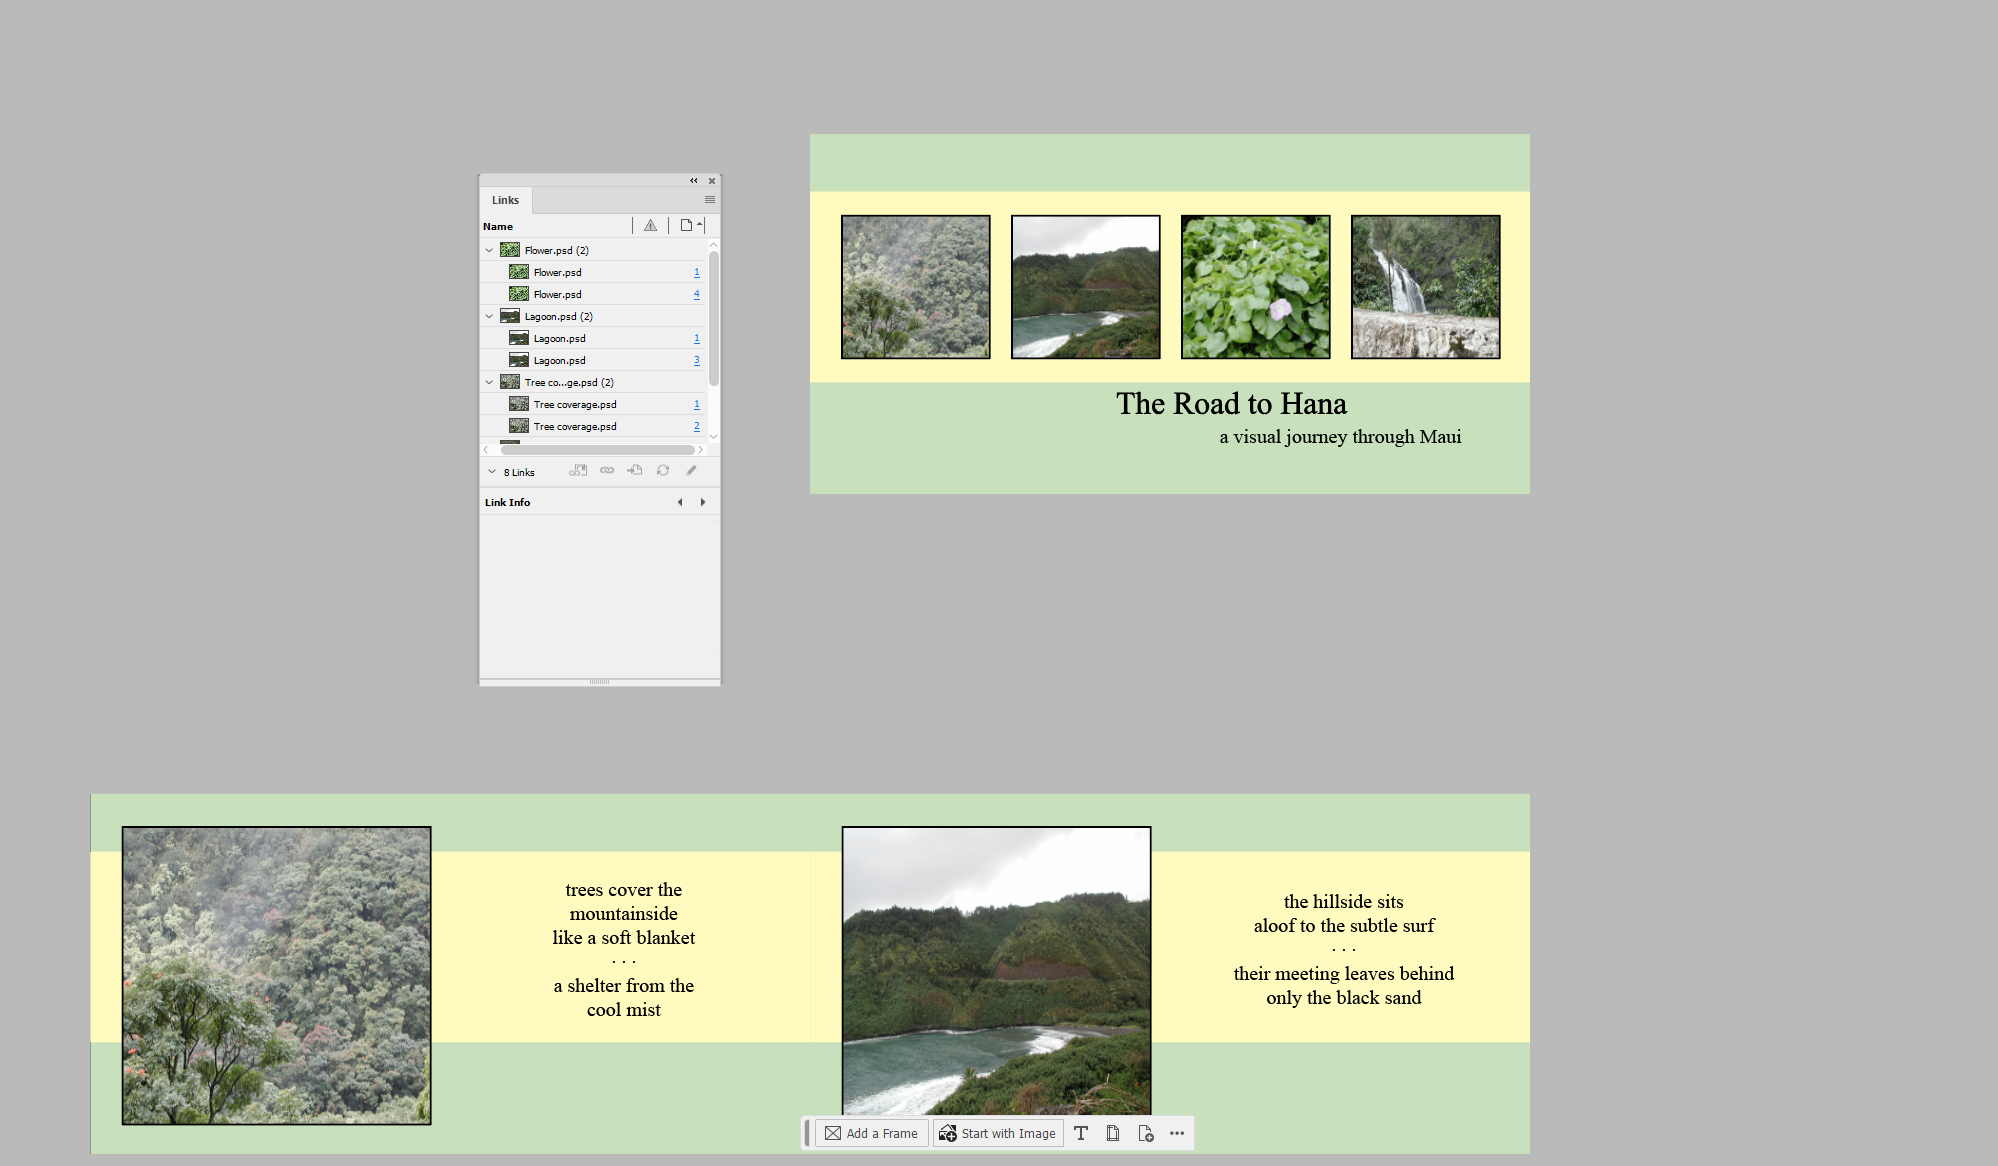Screen dimensions: 1998x1166
Task: Collapse the Flower.psd link group
Action: click(x=489, y=250)
